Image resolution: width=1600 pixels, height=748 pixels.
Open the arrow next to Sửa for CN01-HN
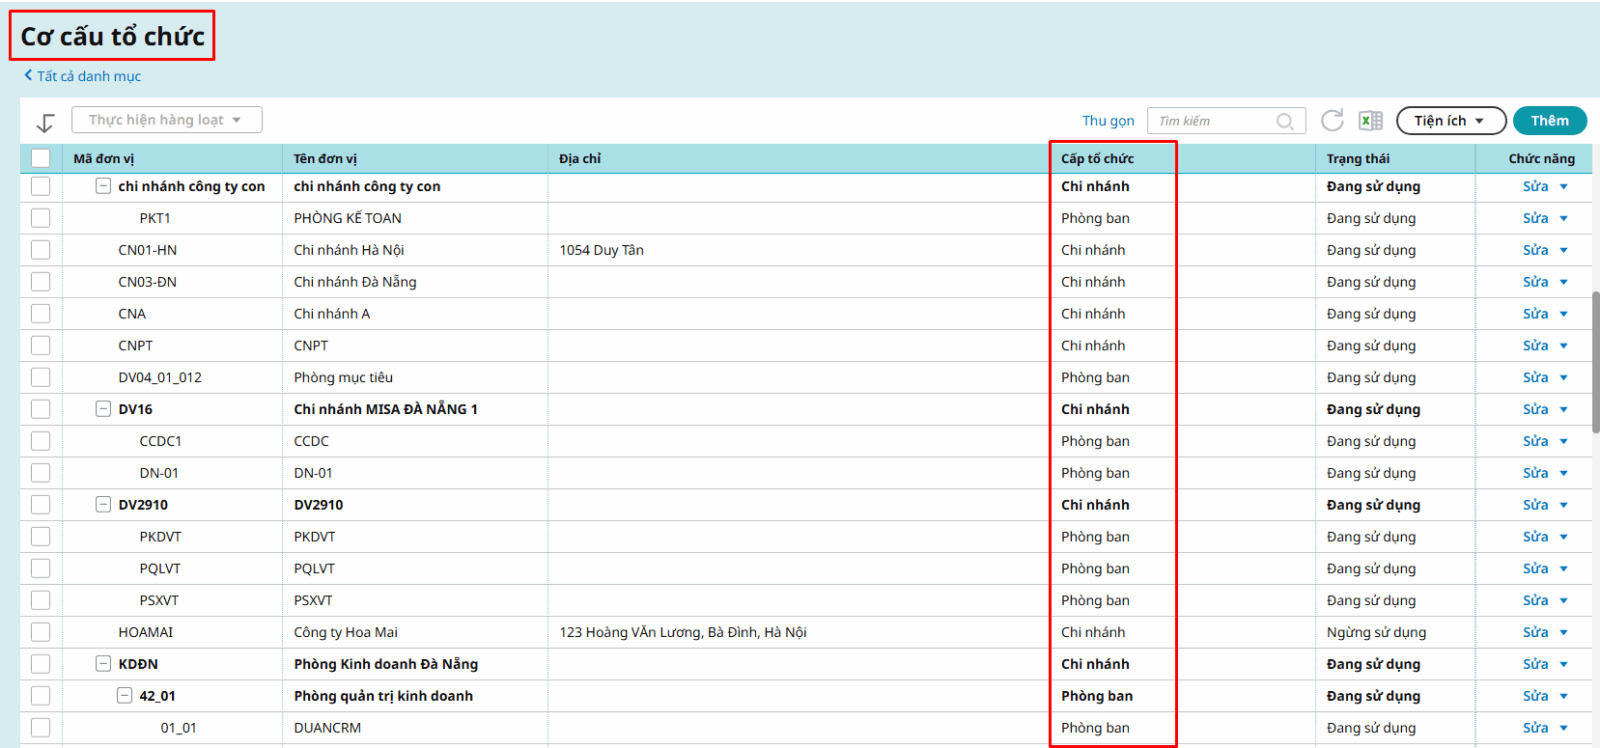pos(1564,251)
